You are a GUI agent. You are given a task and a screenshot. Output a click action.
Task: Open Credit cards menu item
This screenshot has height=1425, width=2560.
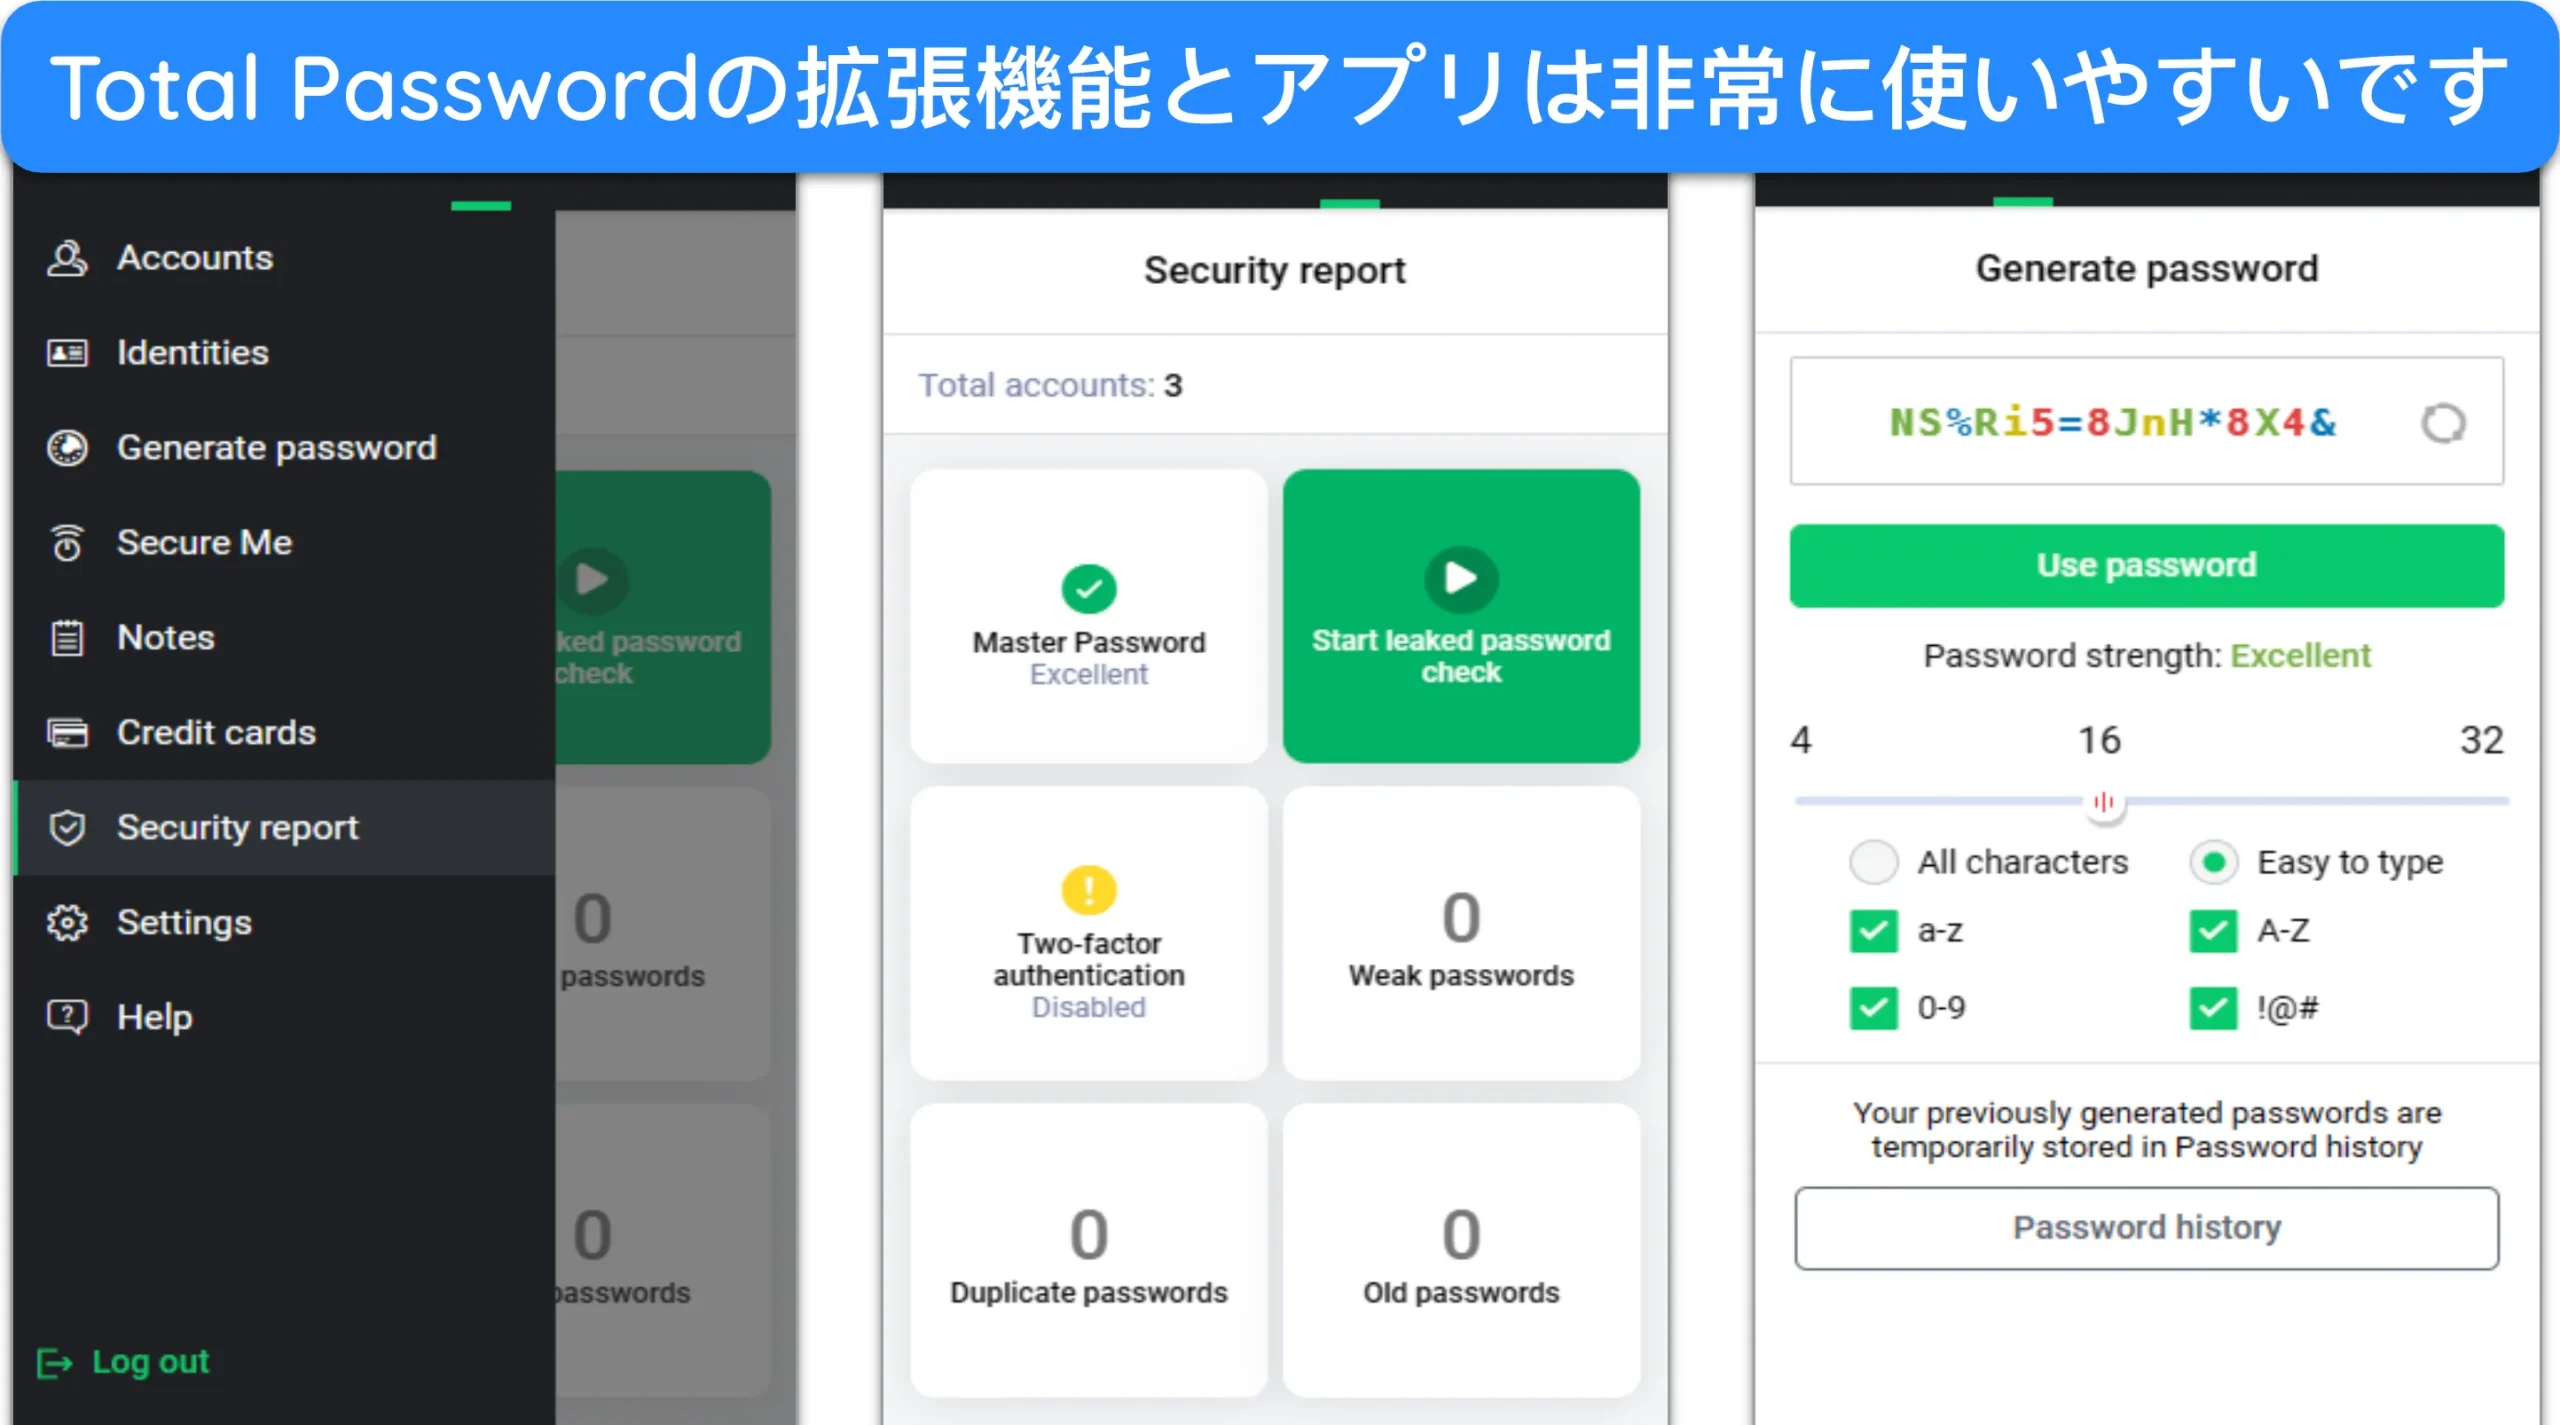[x=285, y=733]
